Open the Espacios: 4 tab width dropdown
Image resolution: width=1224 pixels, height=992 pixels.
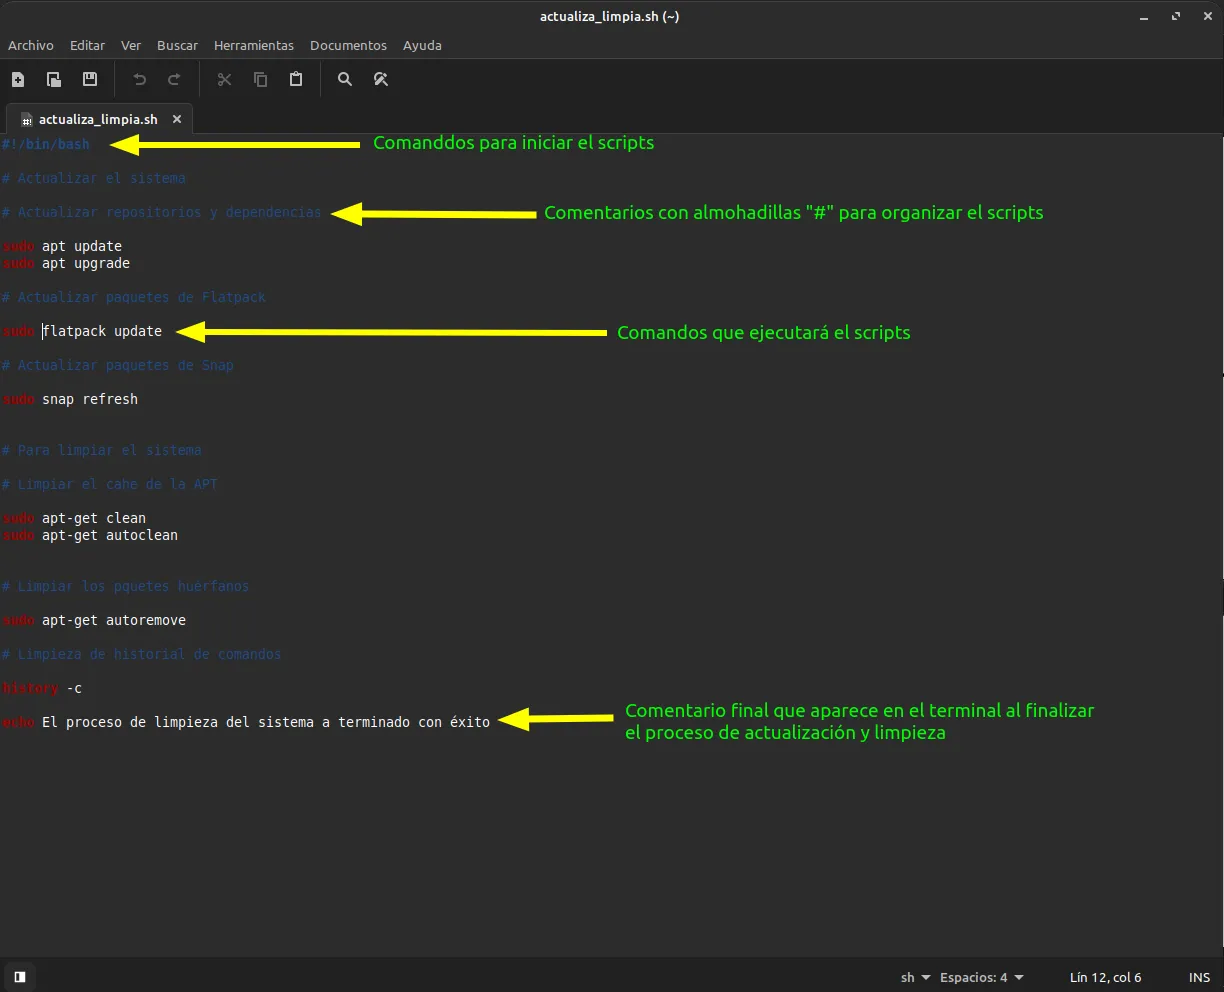(982, 977)
